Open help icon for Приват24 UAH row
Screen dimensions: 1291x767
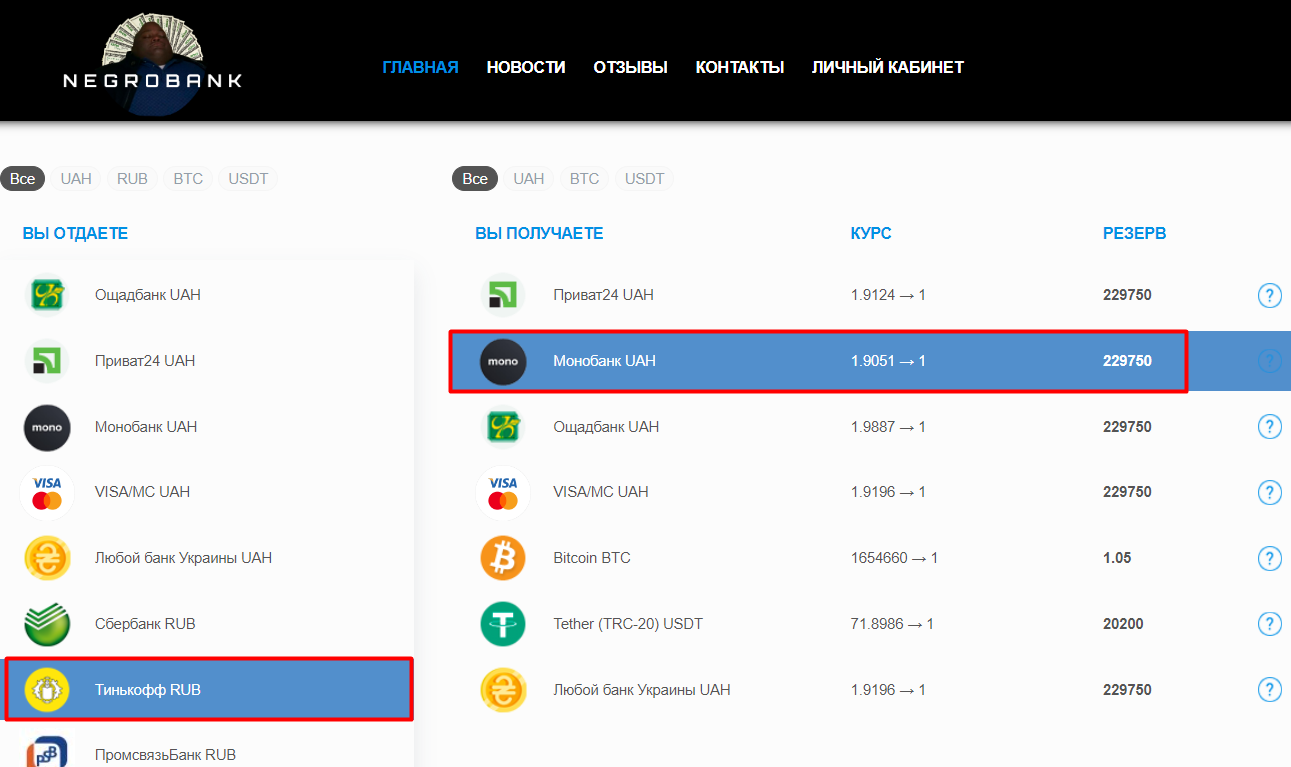1269,295
